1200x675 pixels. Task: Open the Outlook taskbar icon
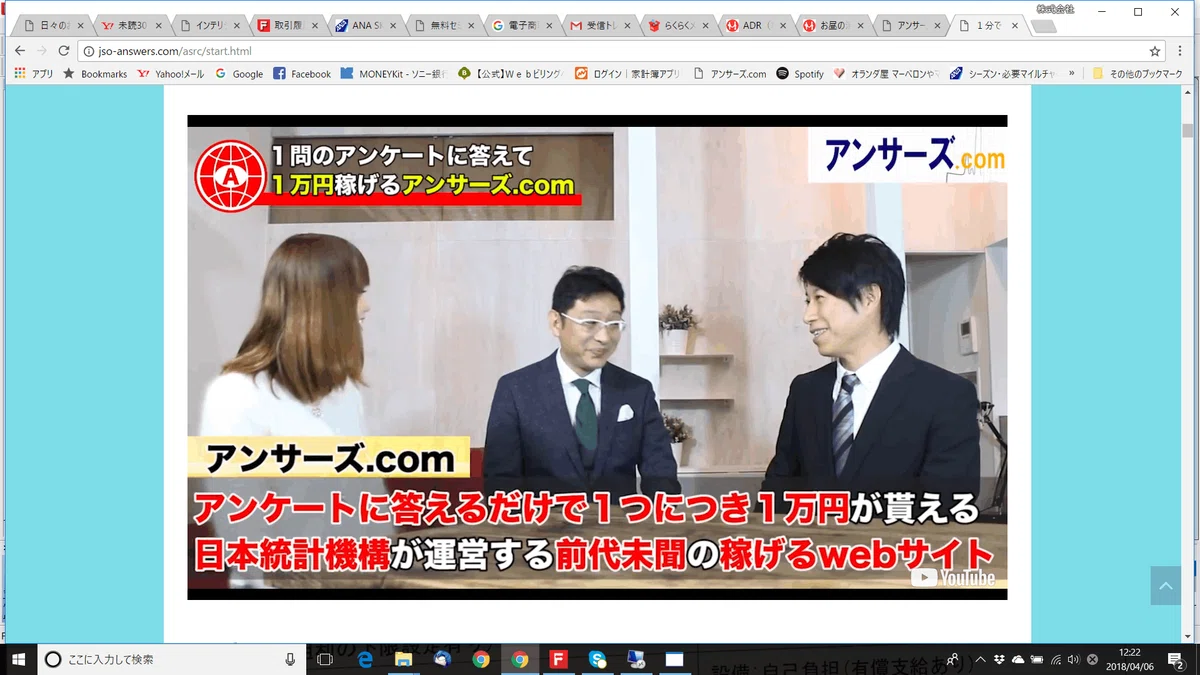tap(442, 659)
